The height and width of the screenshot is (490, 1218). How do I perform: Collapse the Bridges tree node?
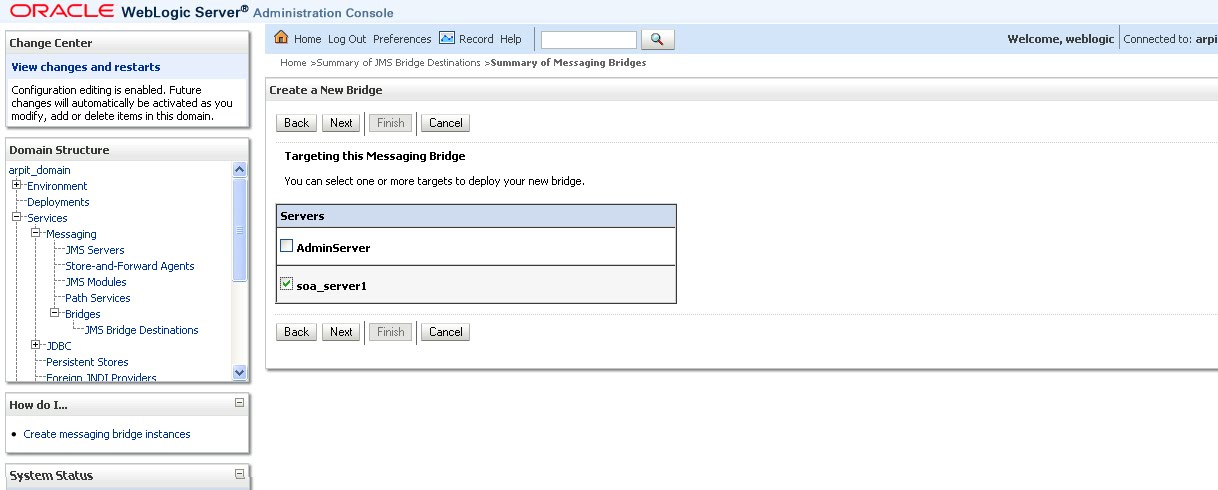pos(55,313)
